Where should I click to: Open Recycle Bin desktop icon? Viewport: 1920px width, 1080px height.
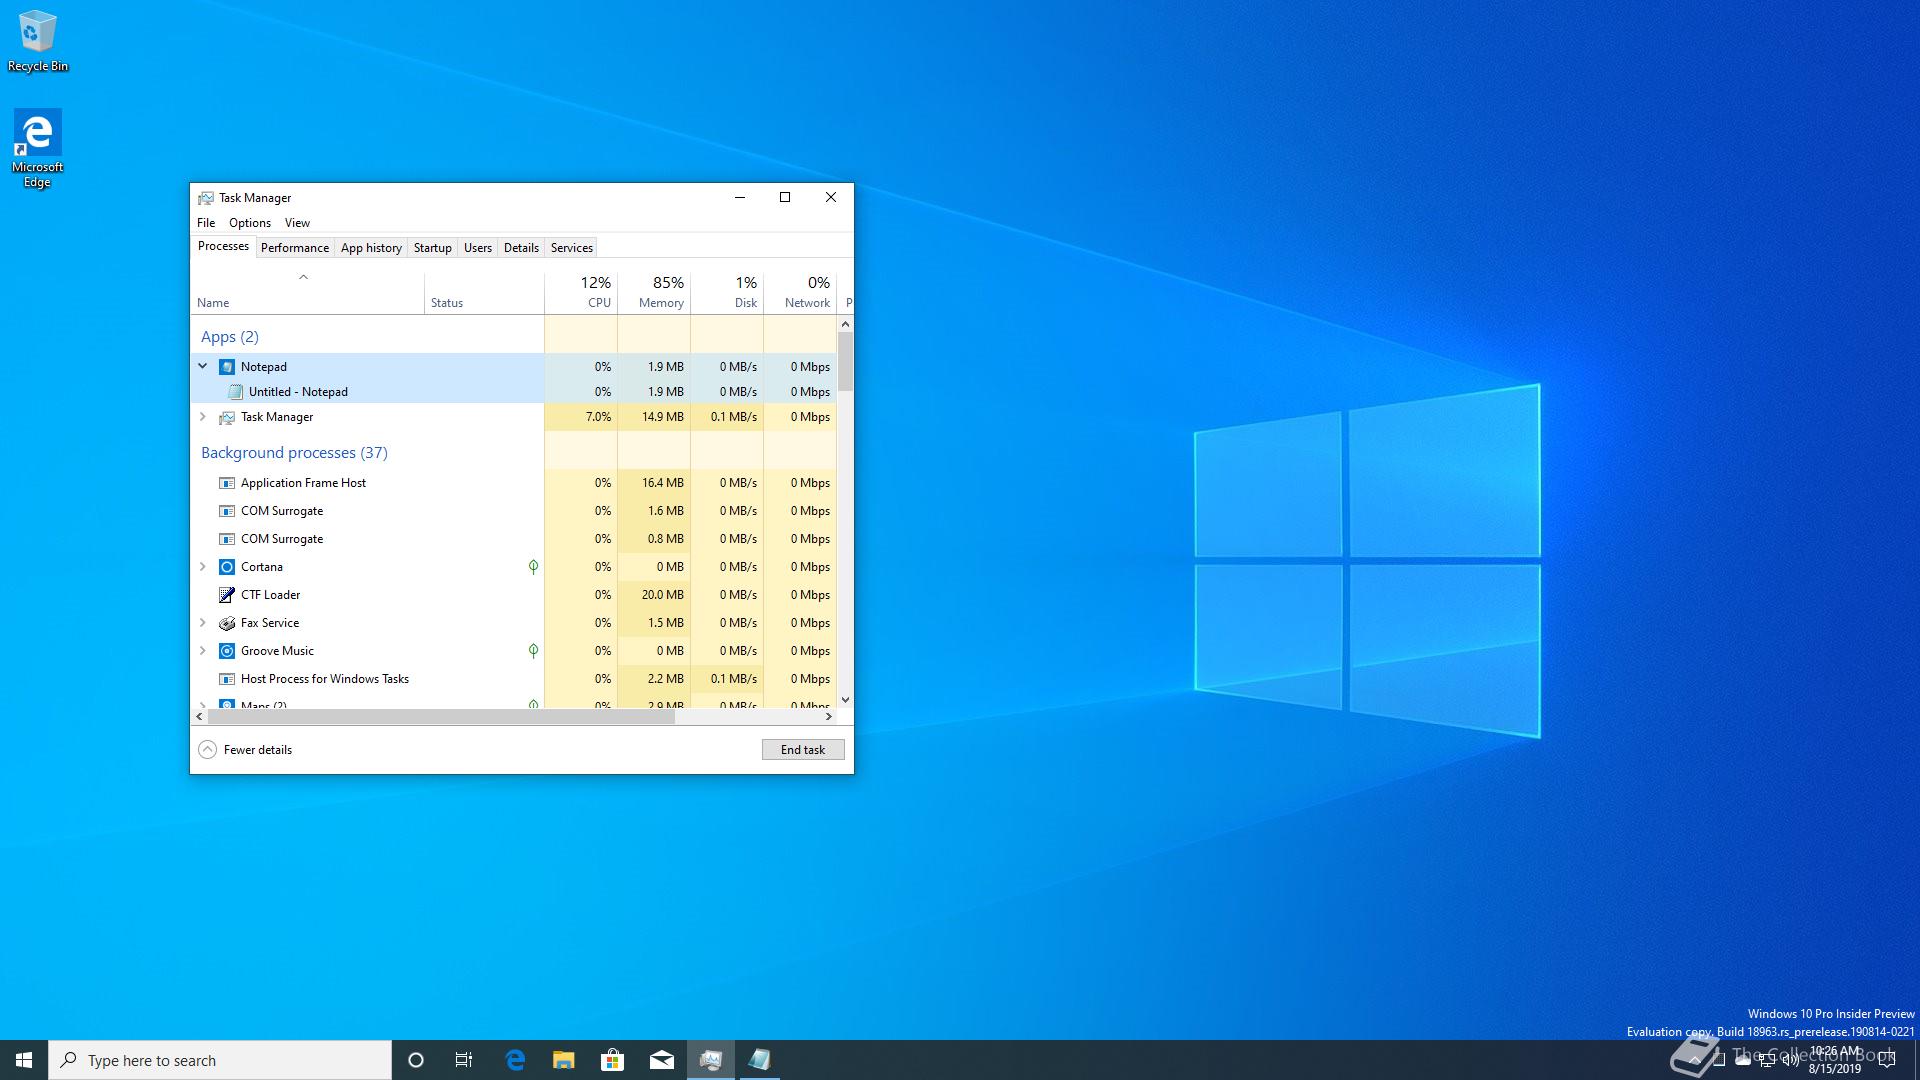tap(38, 42)
